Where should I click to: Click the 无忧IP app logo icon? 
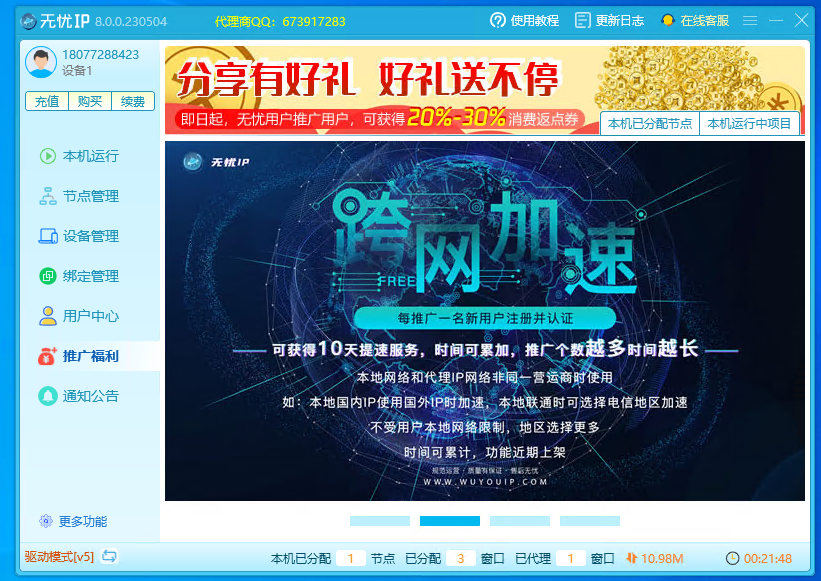click(x=28, y=21)
